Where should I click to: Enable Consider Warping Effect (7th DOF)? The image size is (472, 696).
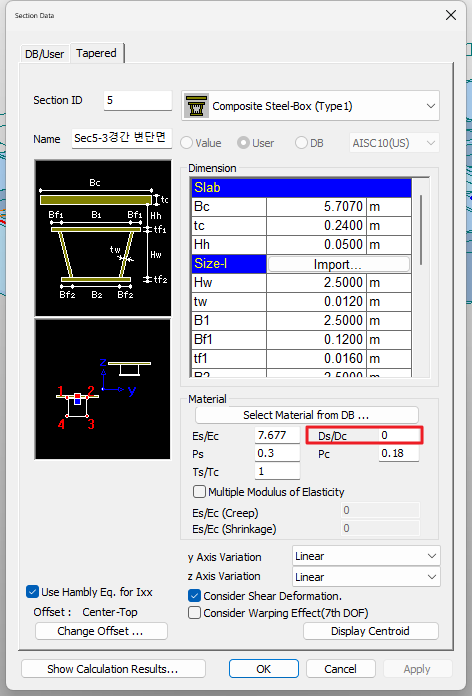(194, 613)
